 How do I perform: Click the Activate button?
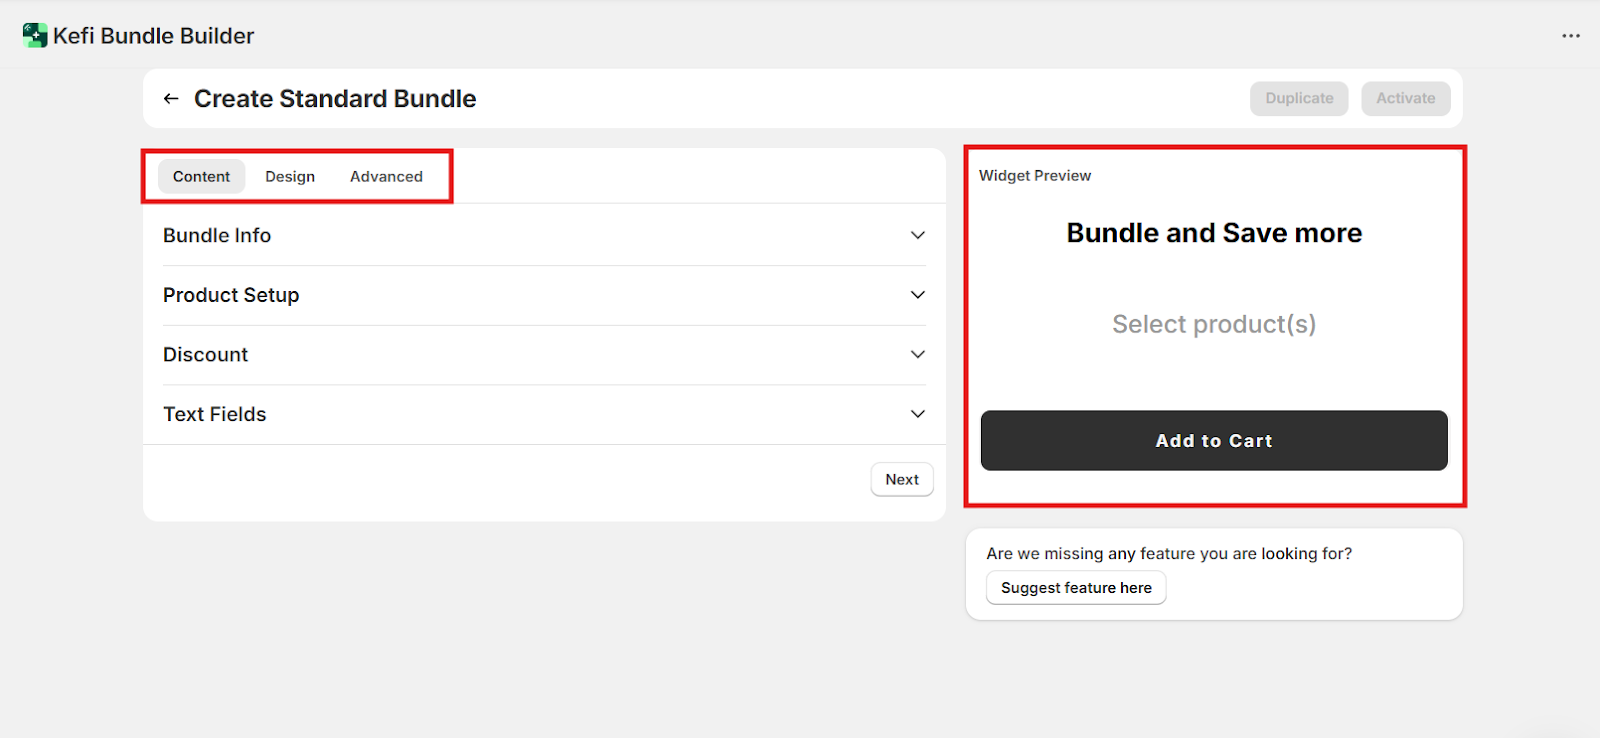tap(1405, 99)
